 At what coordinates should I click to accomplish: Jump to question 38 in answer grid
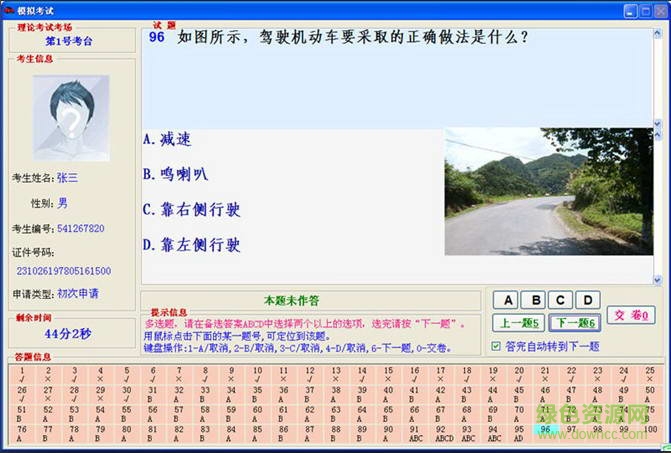click(x=336, y=394)
